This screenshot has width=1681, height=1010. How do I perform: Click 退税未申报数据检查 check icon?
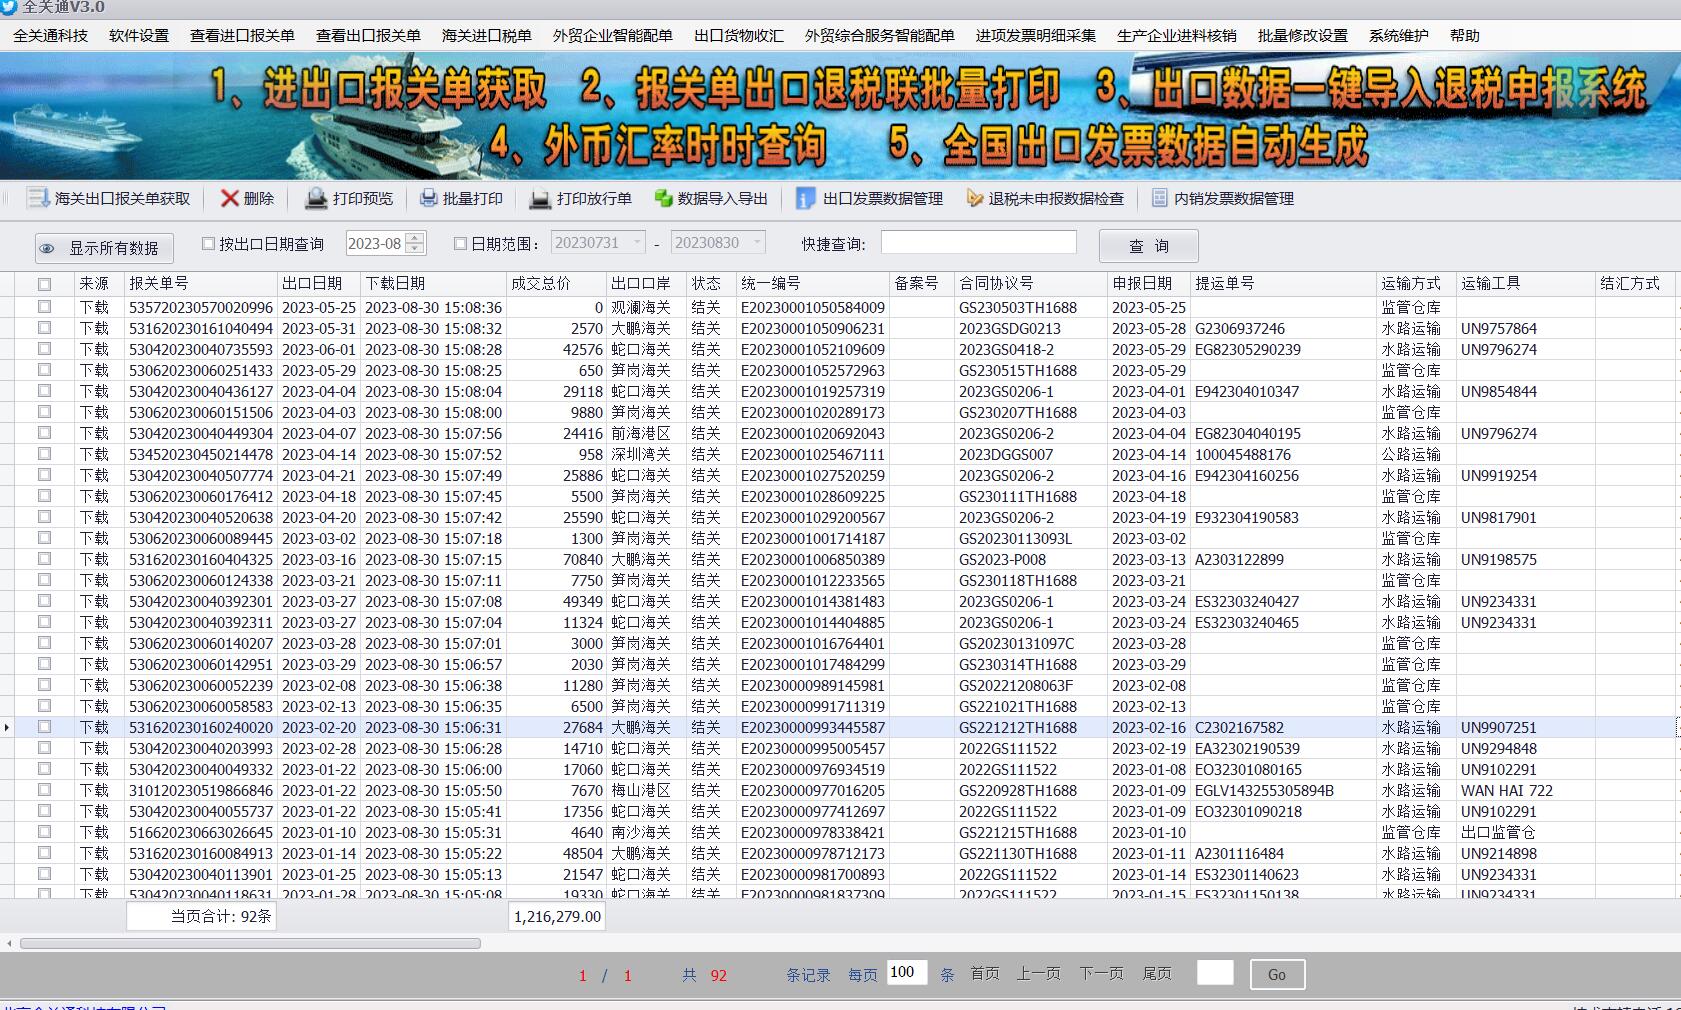click(x=975, y=198)
